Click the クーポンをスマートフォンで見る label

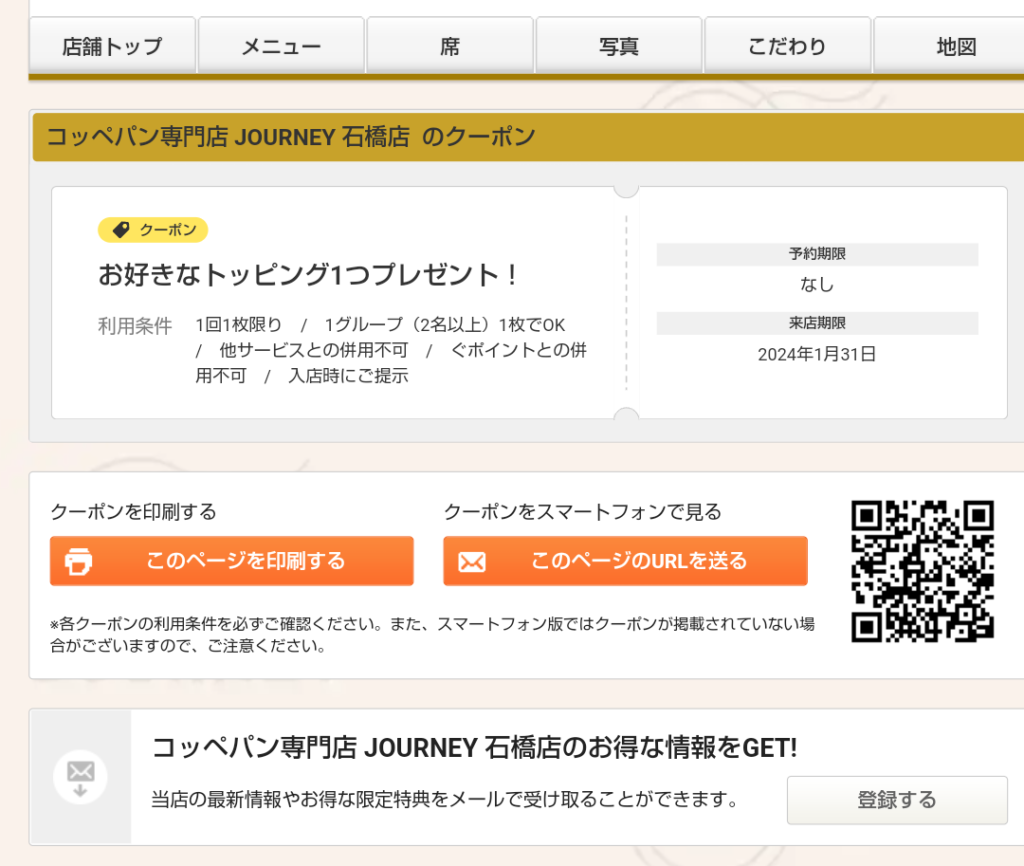coord(583,512)
